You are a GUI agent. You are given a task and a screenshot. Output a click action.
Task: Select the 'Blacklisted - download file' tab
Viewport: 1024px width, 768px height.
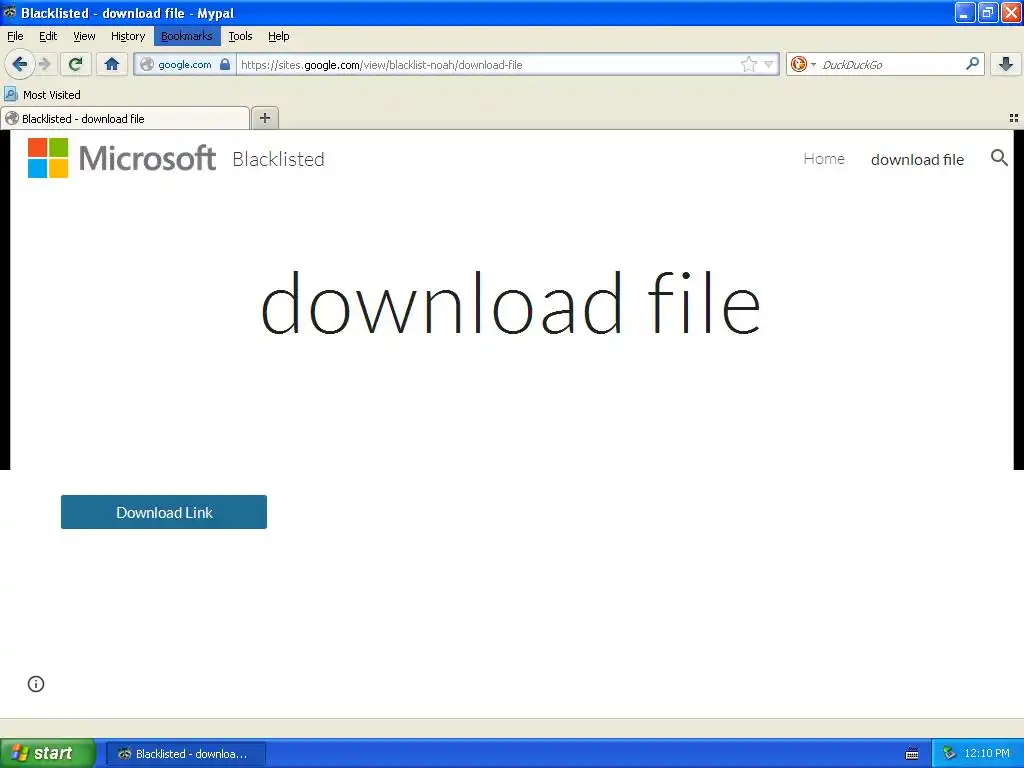click(125, 118)
